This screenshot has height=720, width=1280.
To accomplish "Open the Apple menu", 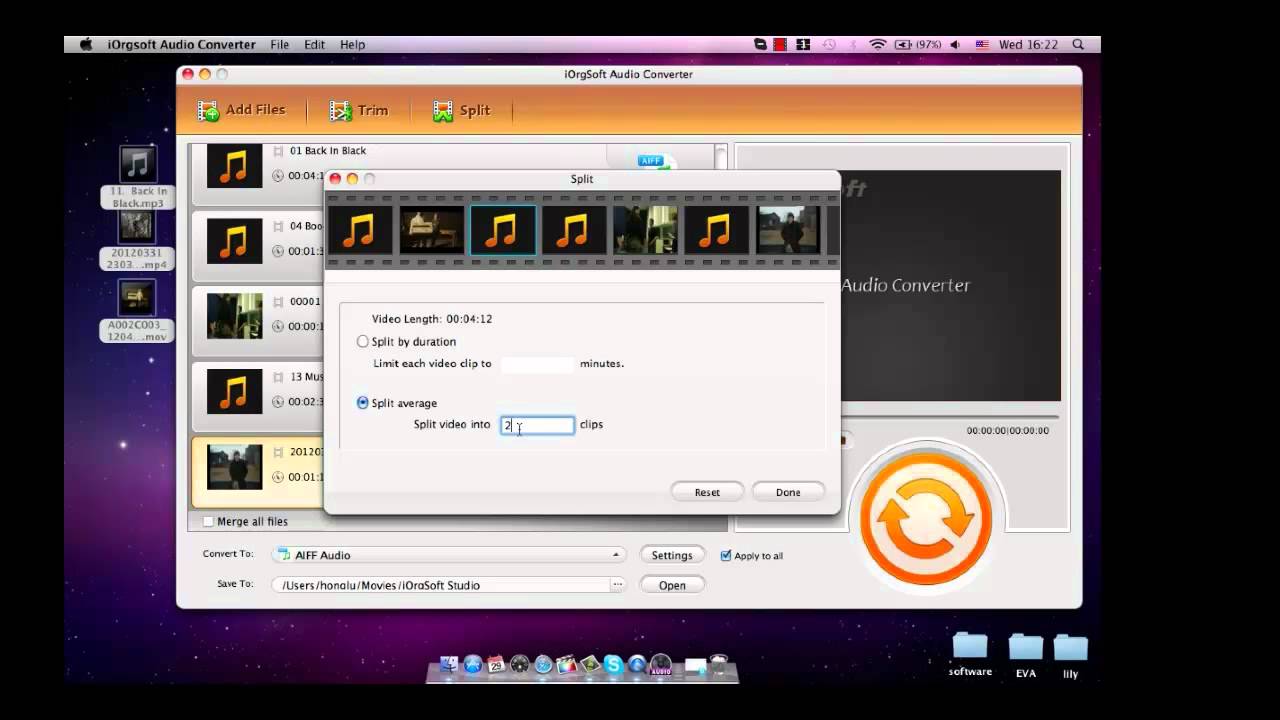I will pyautogui.click(x=86, y=45).
